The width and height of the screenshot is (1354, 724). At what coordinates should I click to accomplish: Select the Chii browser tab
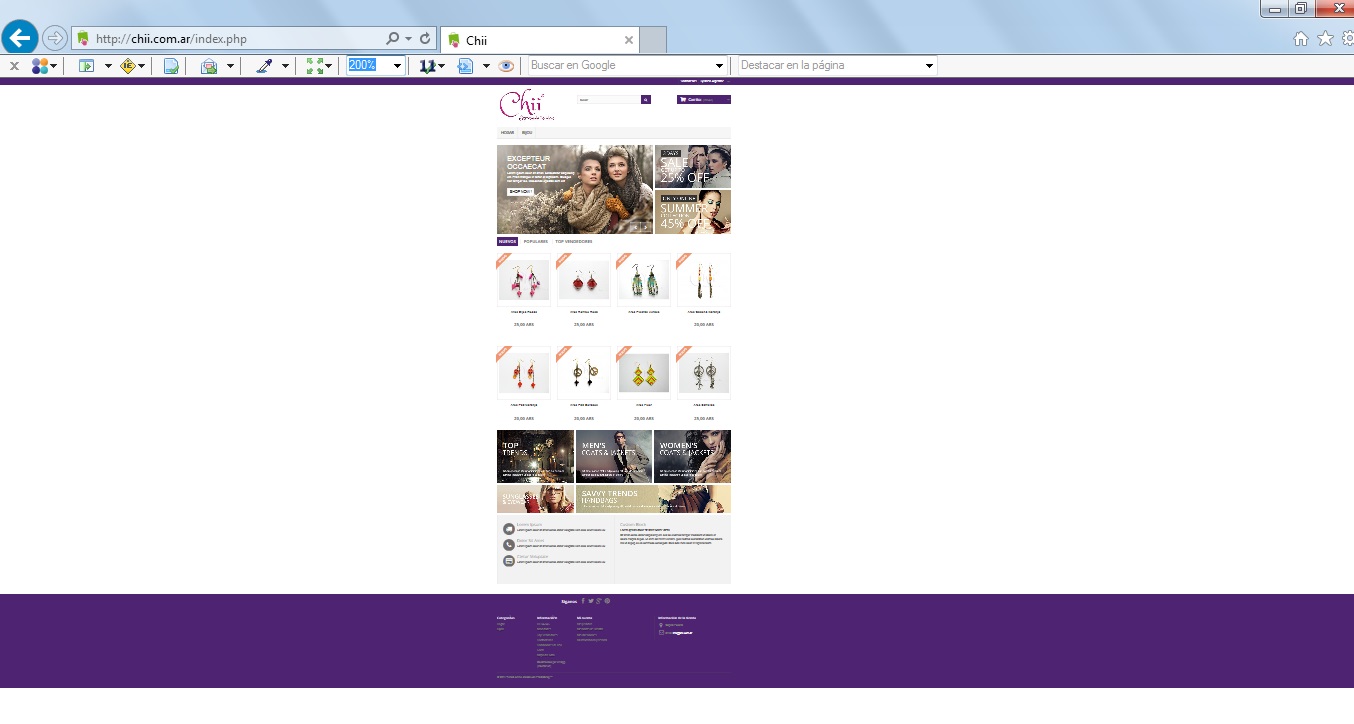[539, 40]
